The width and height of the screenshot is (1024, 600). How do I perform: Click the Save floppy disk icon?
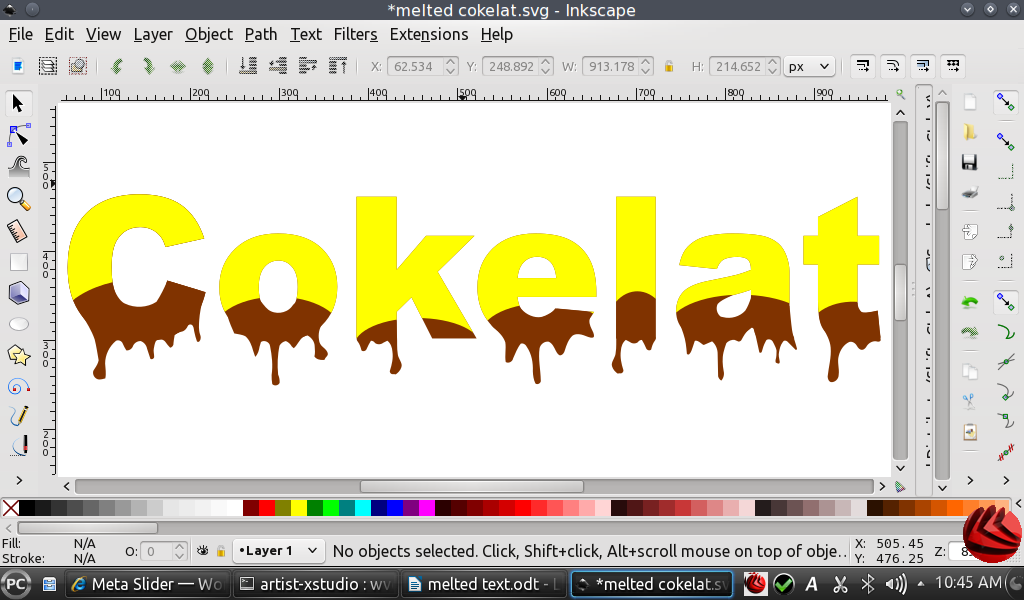tap(970, 162)
